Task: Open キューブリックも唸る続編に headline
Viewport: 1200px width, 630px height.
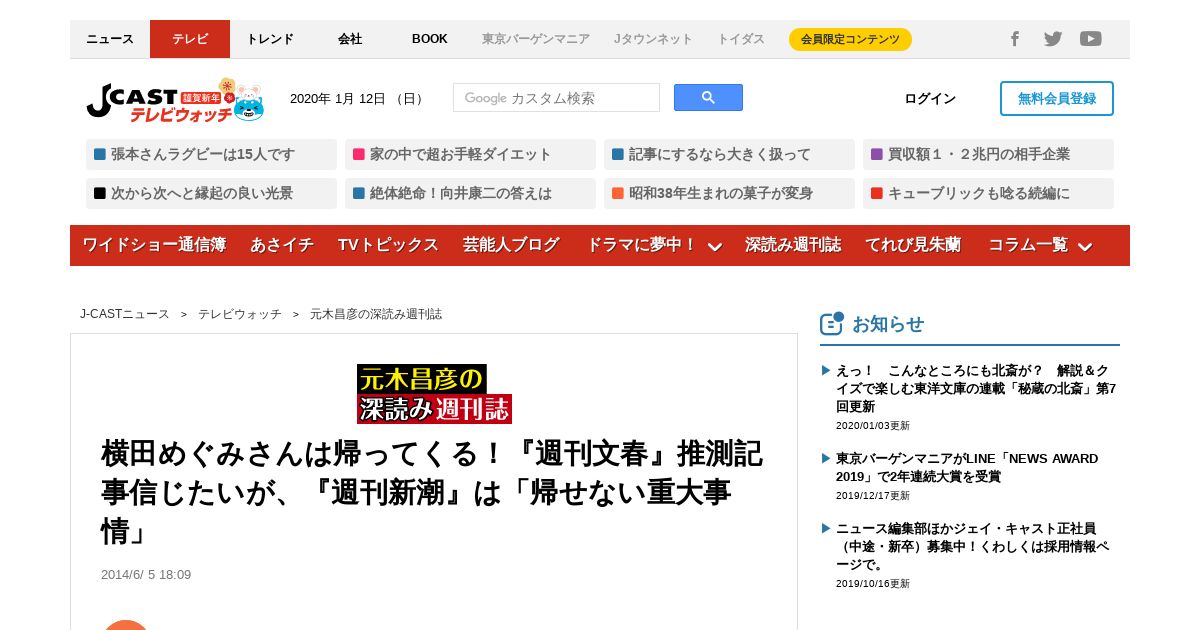Action: (988, 193)
